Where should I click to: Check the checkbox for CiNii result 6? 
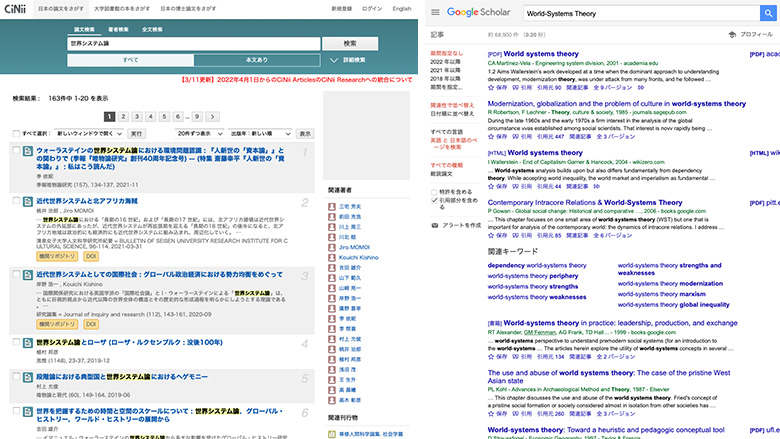click(x=16, y=411)
